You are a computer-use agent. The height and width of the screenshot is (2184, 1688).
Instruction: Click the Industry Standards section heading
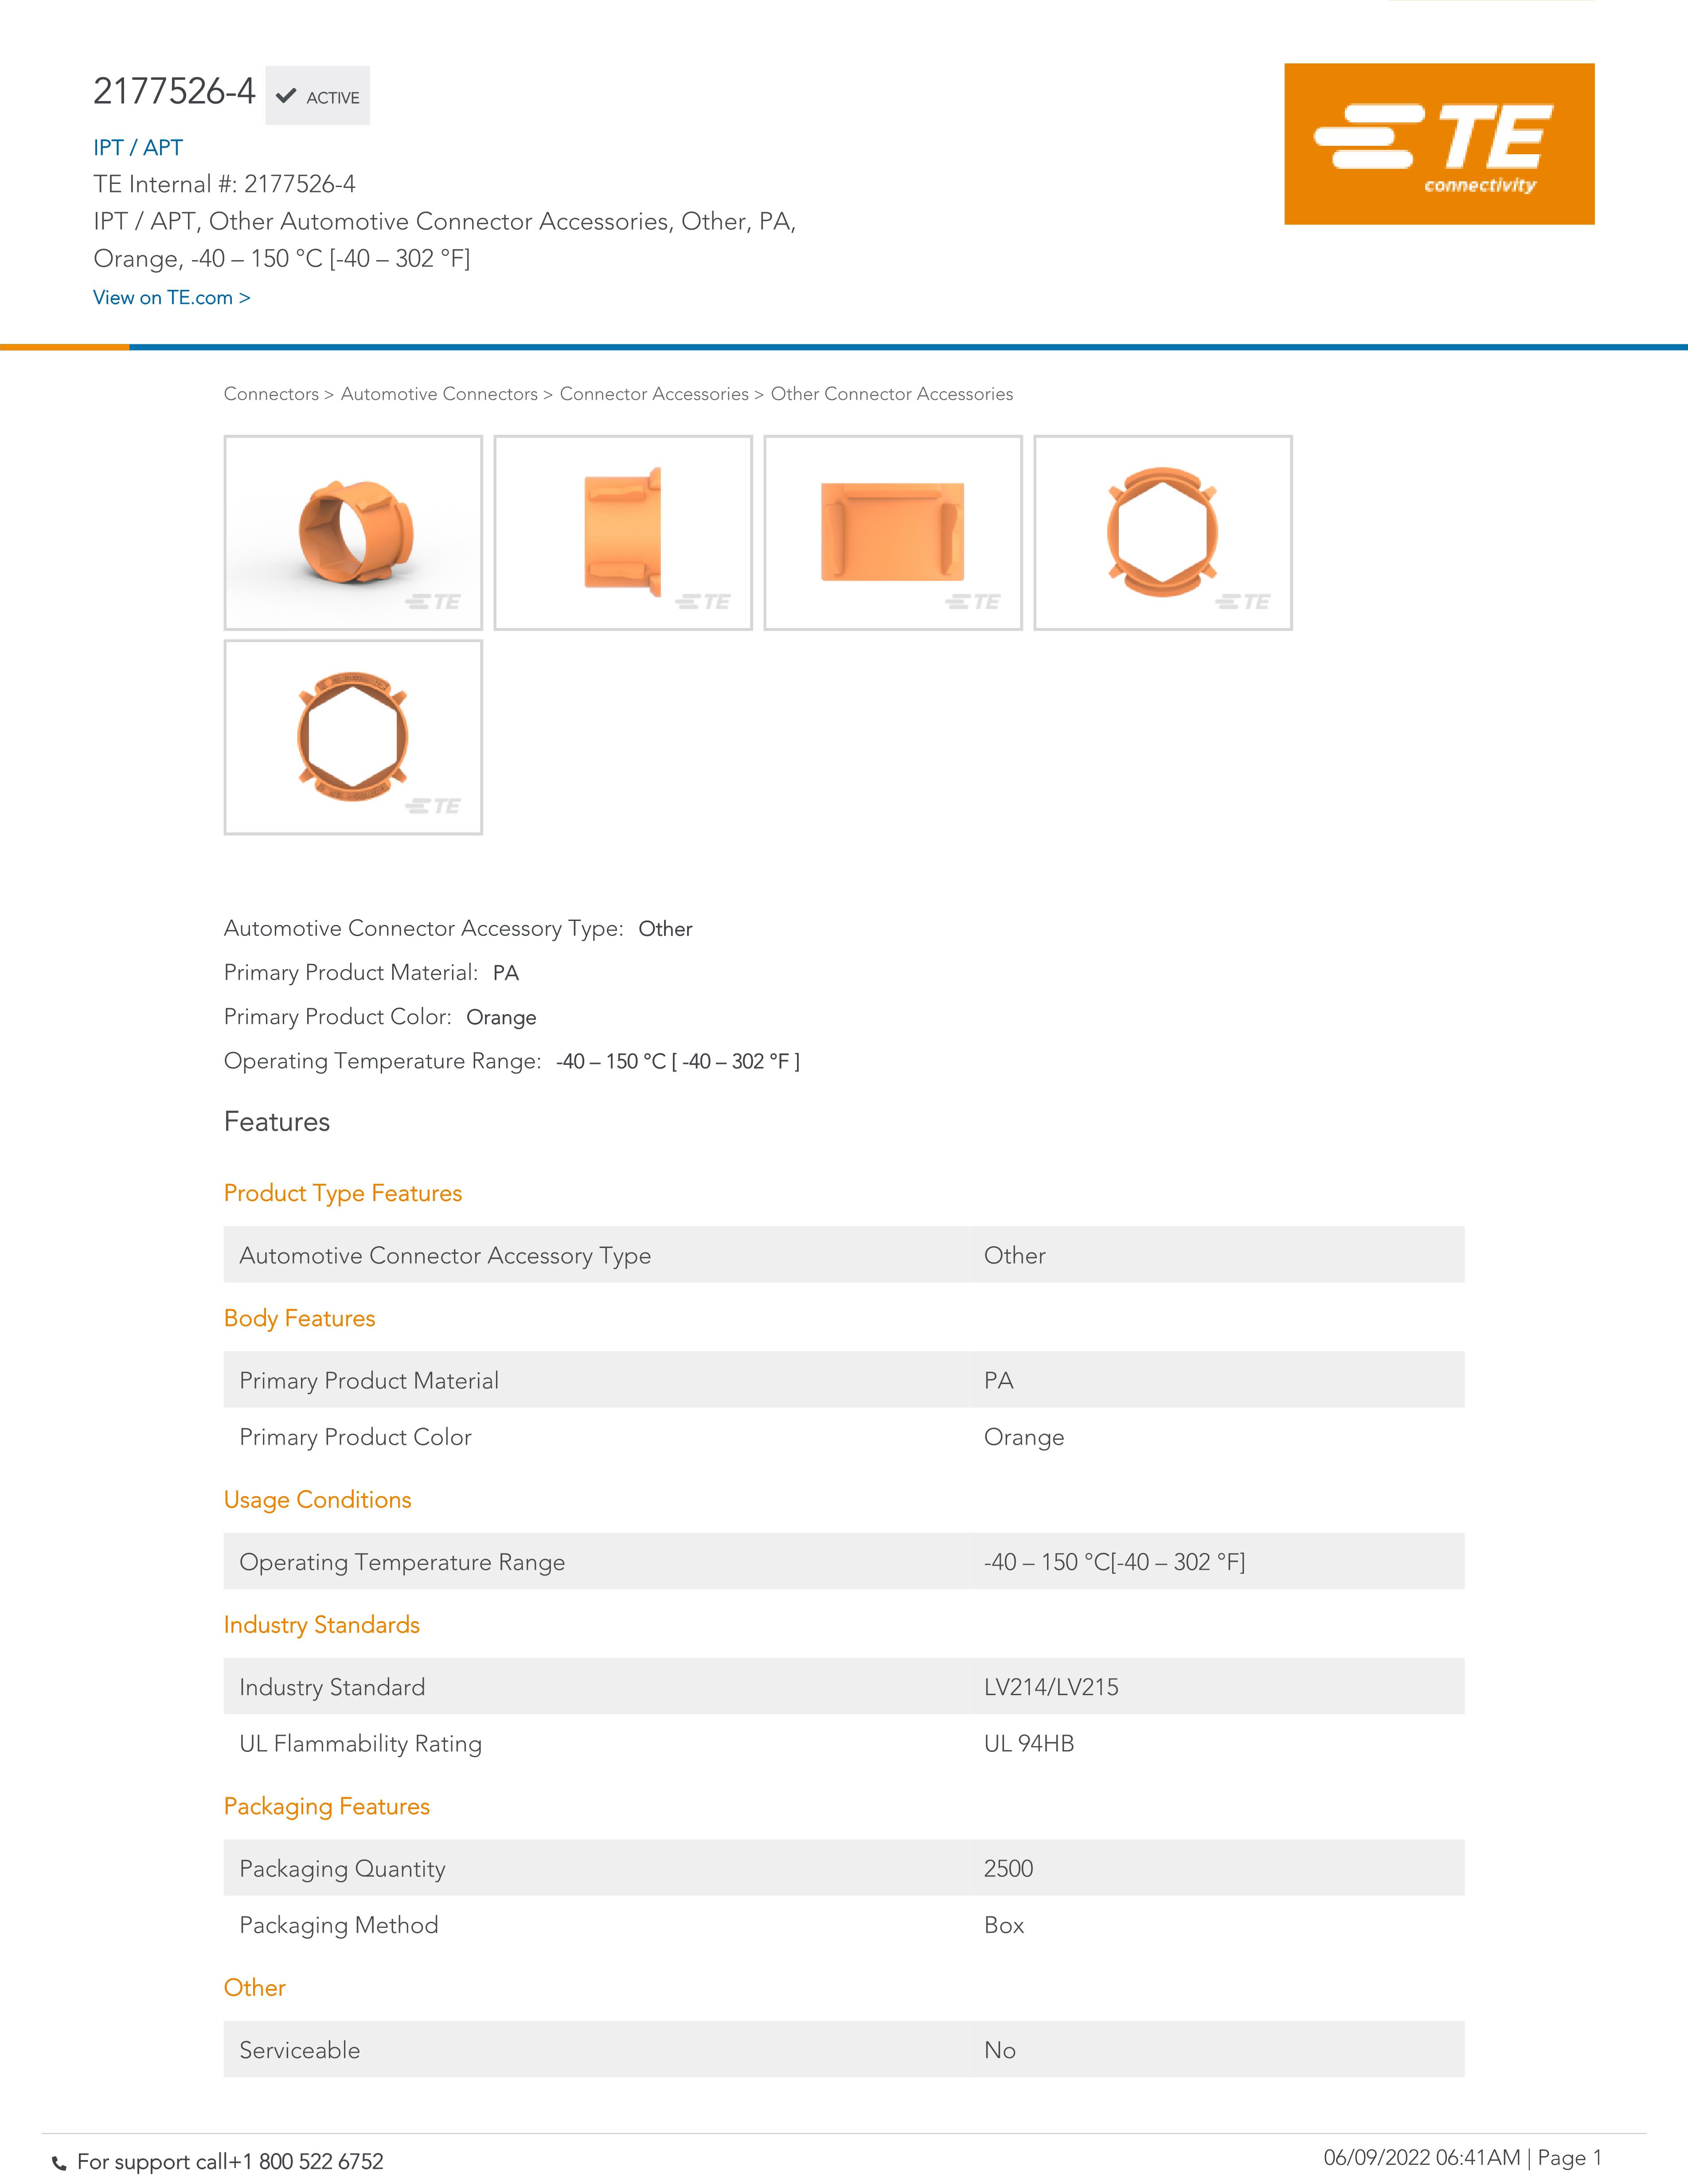(x=322, y=1625)
